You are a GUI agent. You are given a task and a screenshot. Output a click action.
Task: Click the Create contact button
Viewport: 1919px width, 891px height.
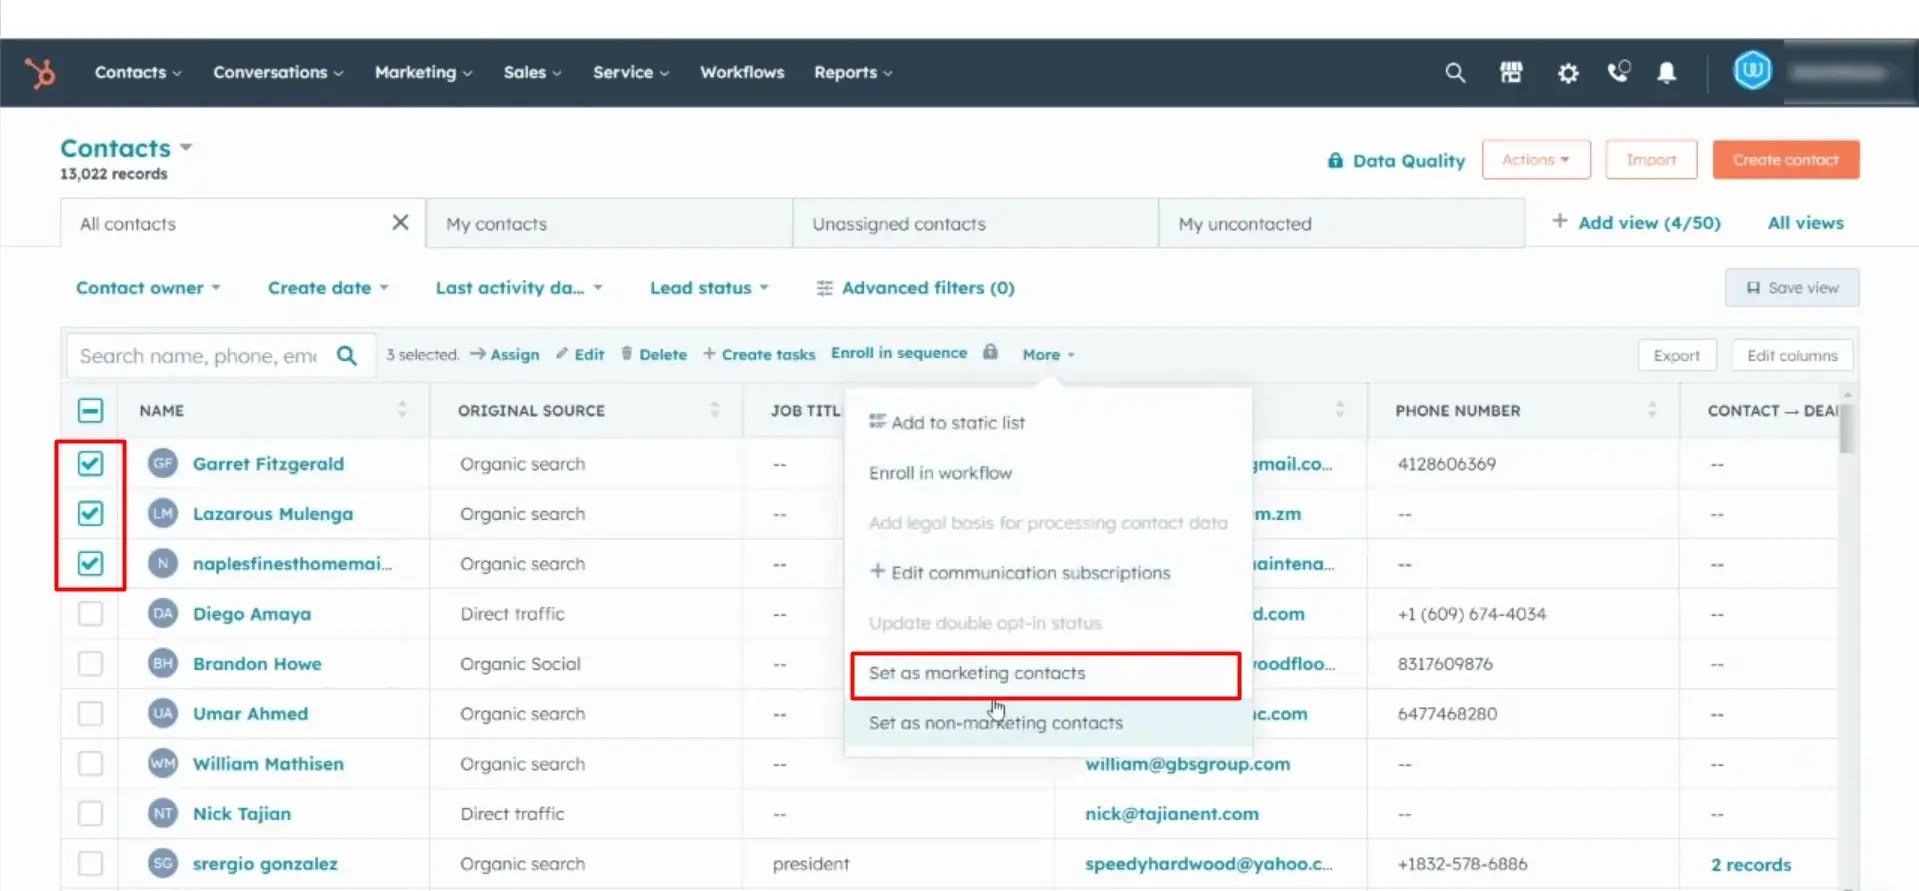[x=1786, y=160]
